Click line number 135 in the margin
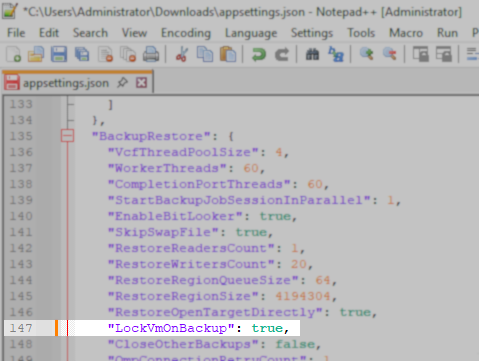This screenshot has height=361, width=479. tap(21, 136)
